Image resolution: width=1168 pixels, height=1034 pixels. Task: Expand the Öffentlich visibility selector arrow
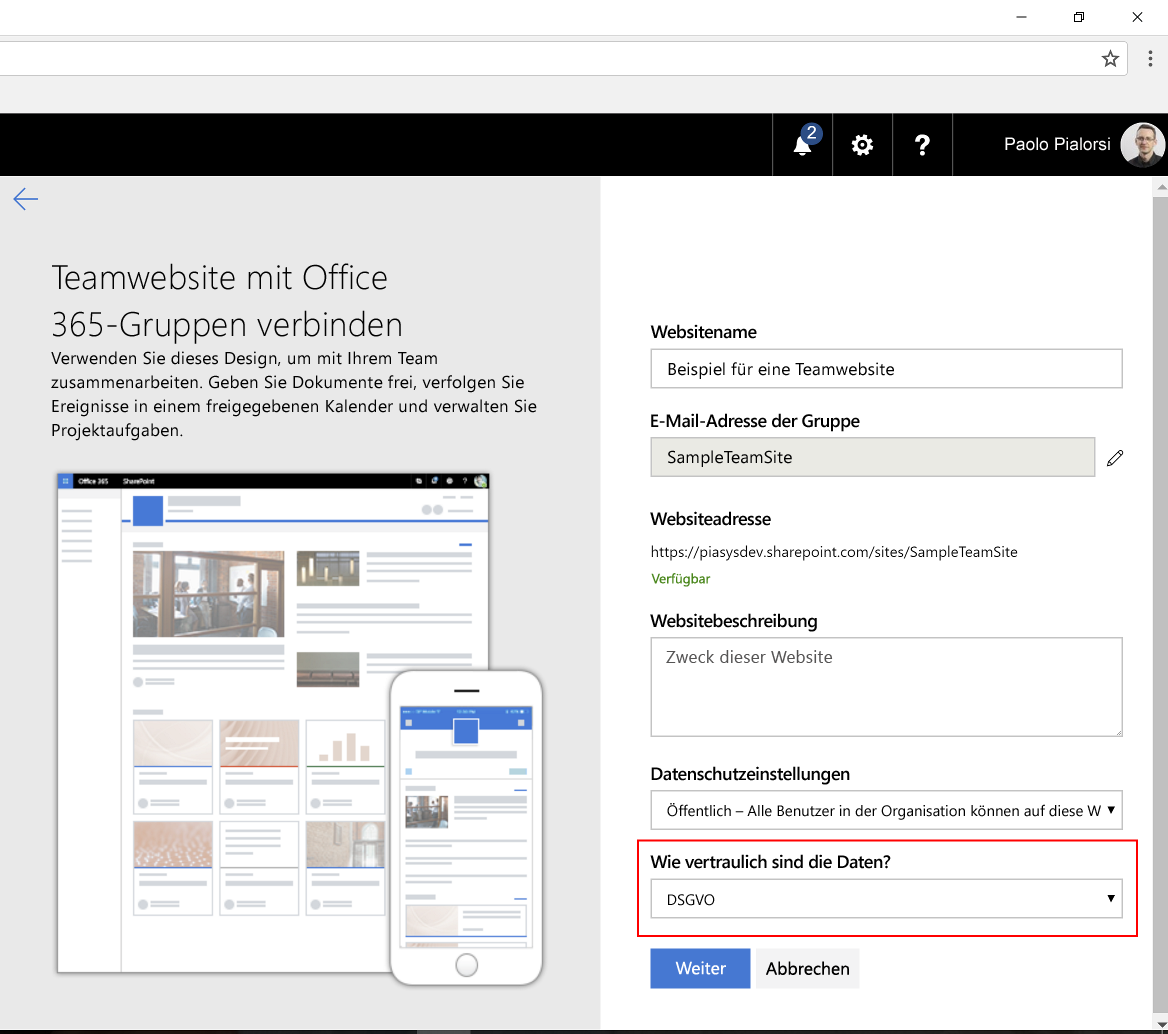(1110, 810)
